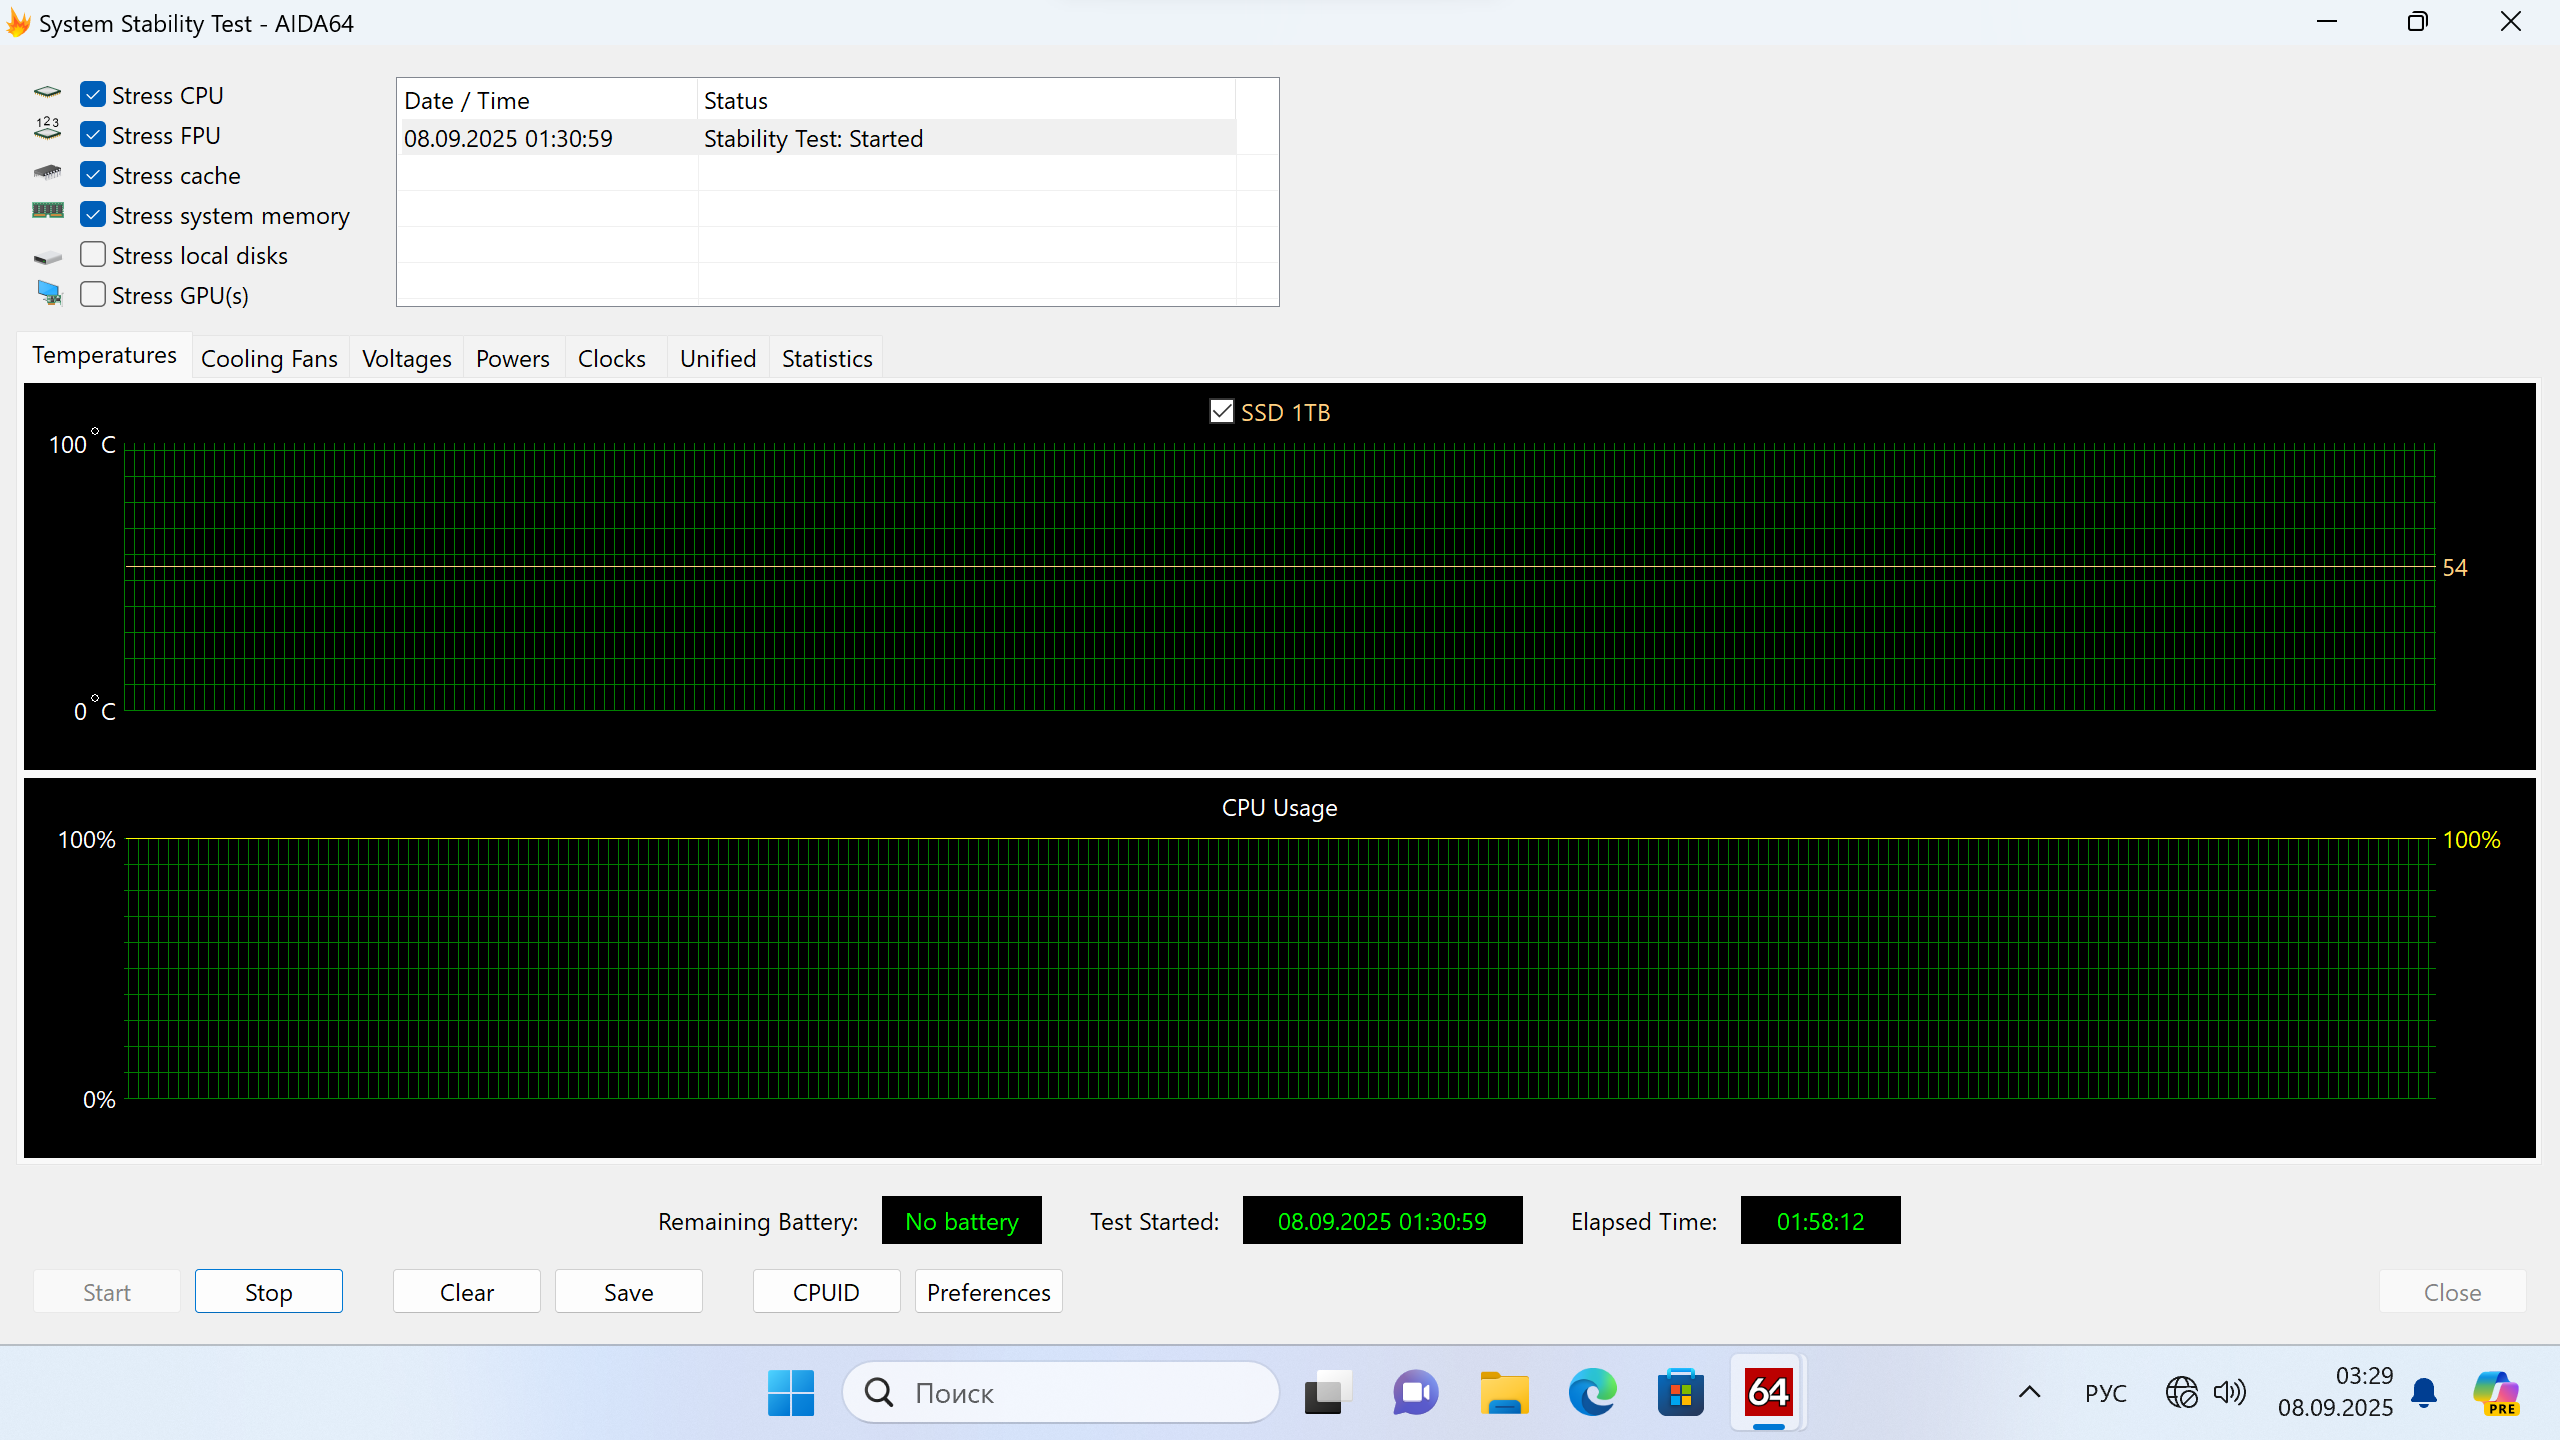
Task: Switch to the Cooling Fans tab
Action: pyautogui.click(x=269, y=358)
